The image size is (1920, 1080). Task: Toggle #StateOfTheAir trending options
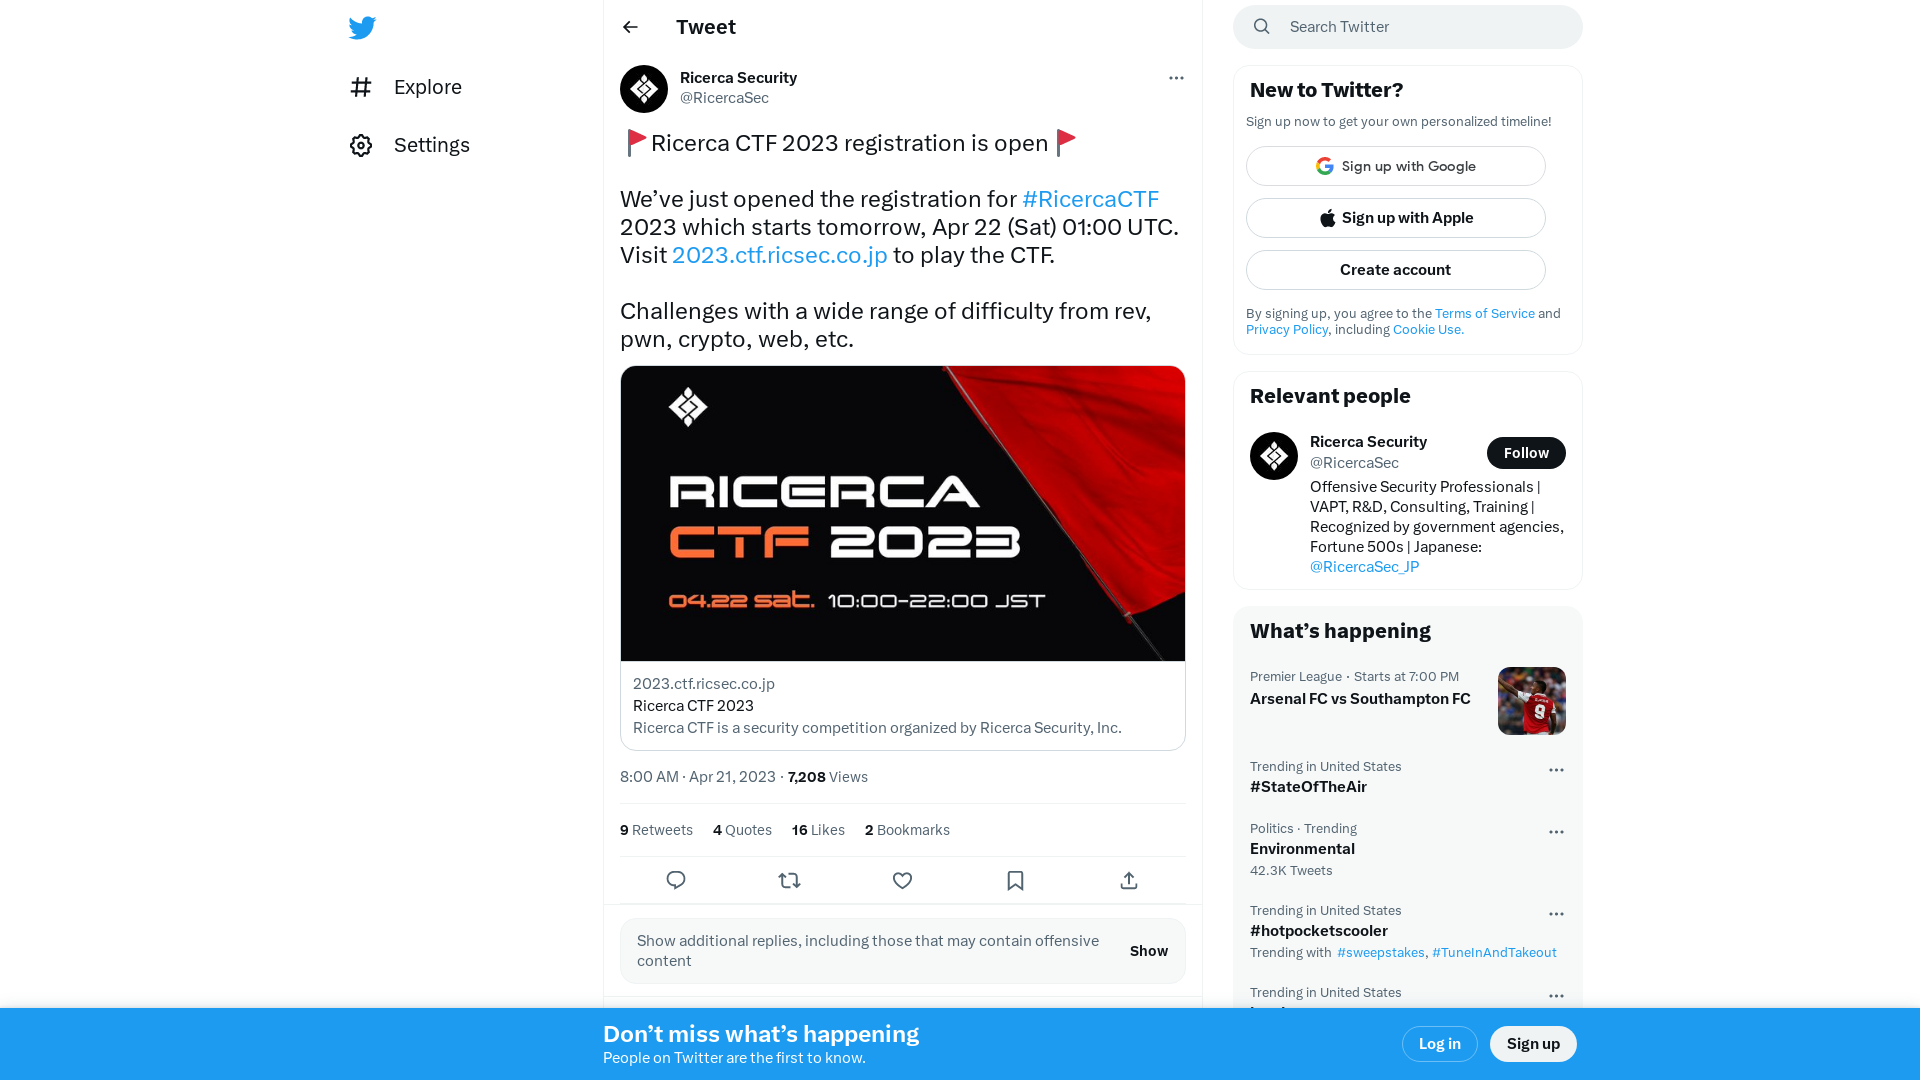(x=1556, y=769)
